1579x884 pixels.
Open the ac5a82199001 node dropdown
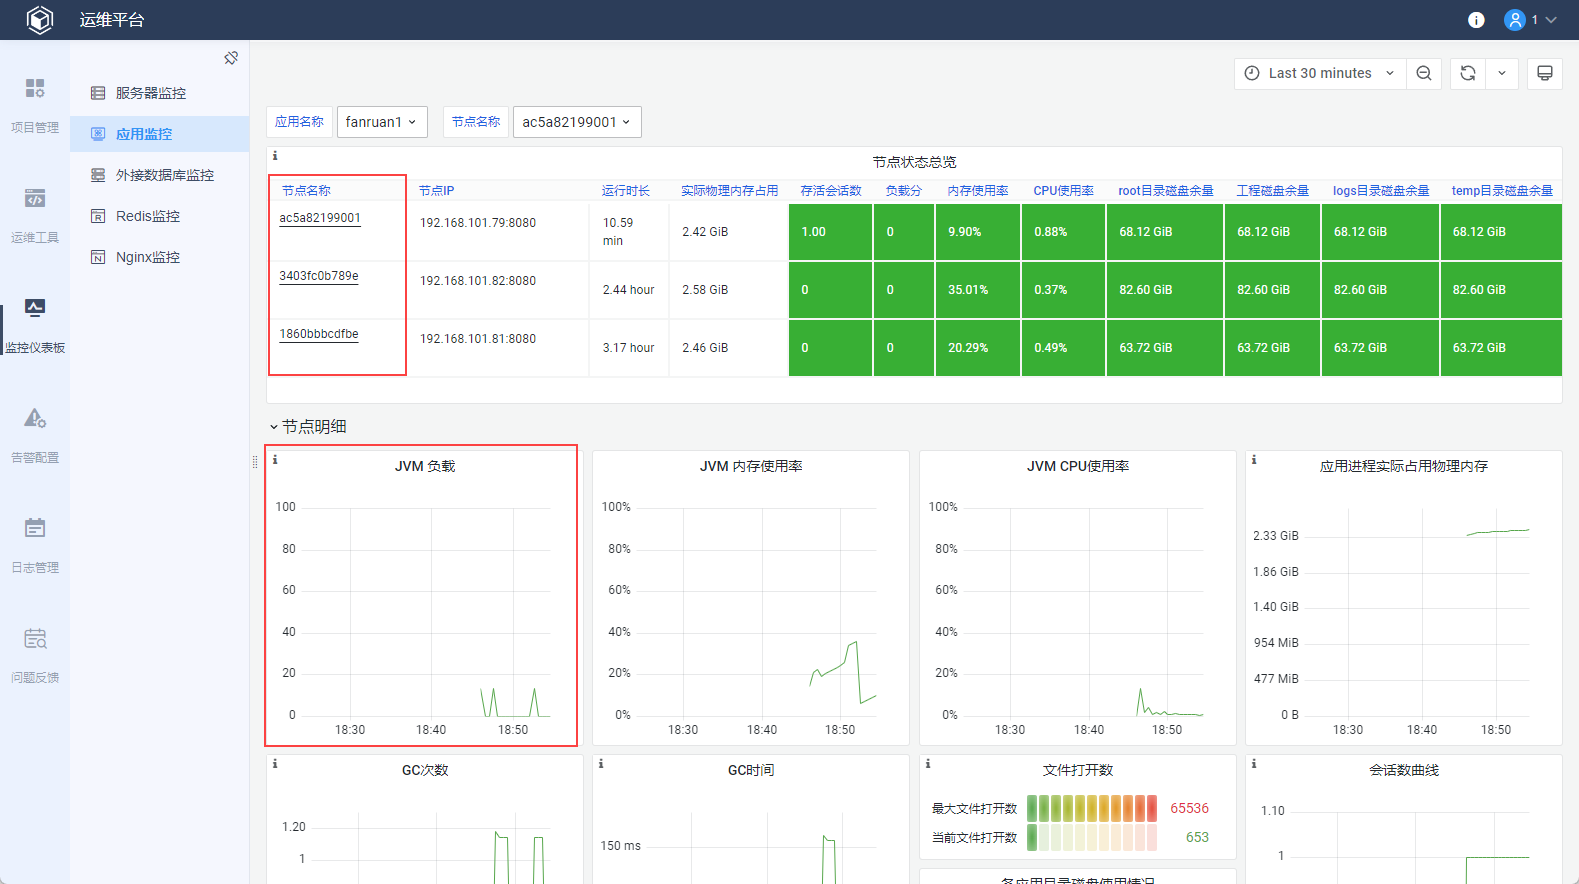pos(576,122)
